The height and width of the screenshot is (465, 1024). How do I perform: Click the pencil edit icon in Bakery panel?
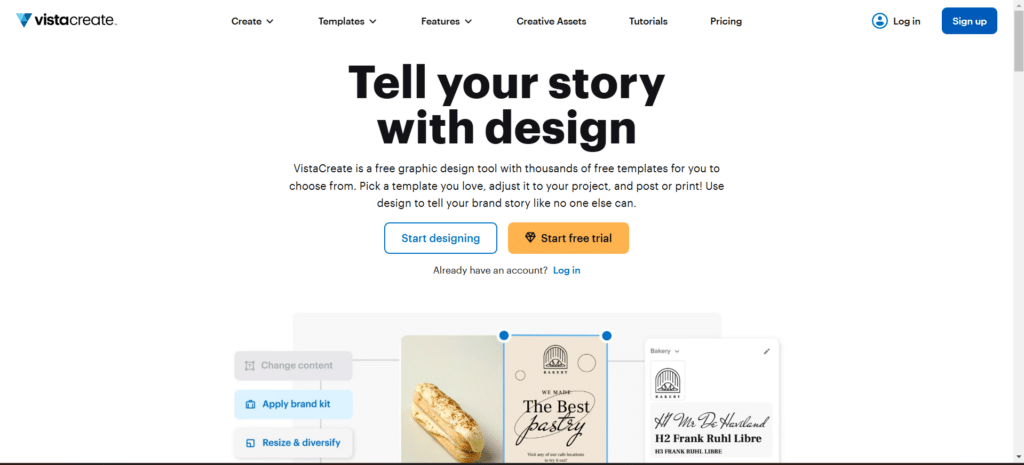click(x=767, y=351)
